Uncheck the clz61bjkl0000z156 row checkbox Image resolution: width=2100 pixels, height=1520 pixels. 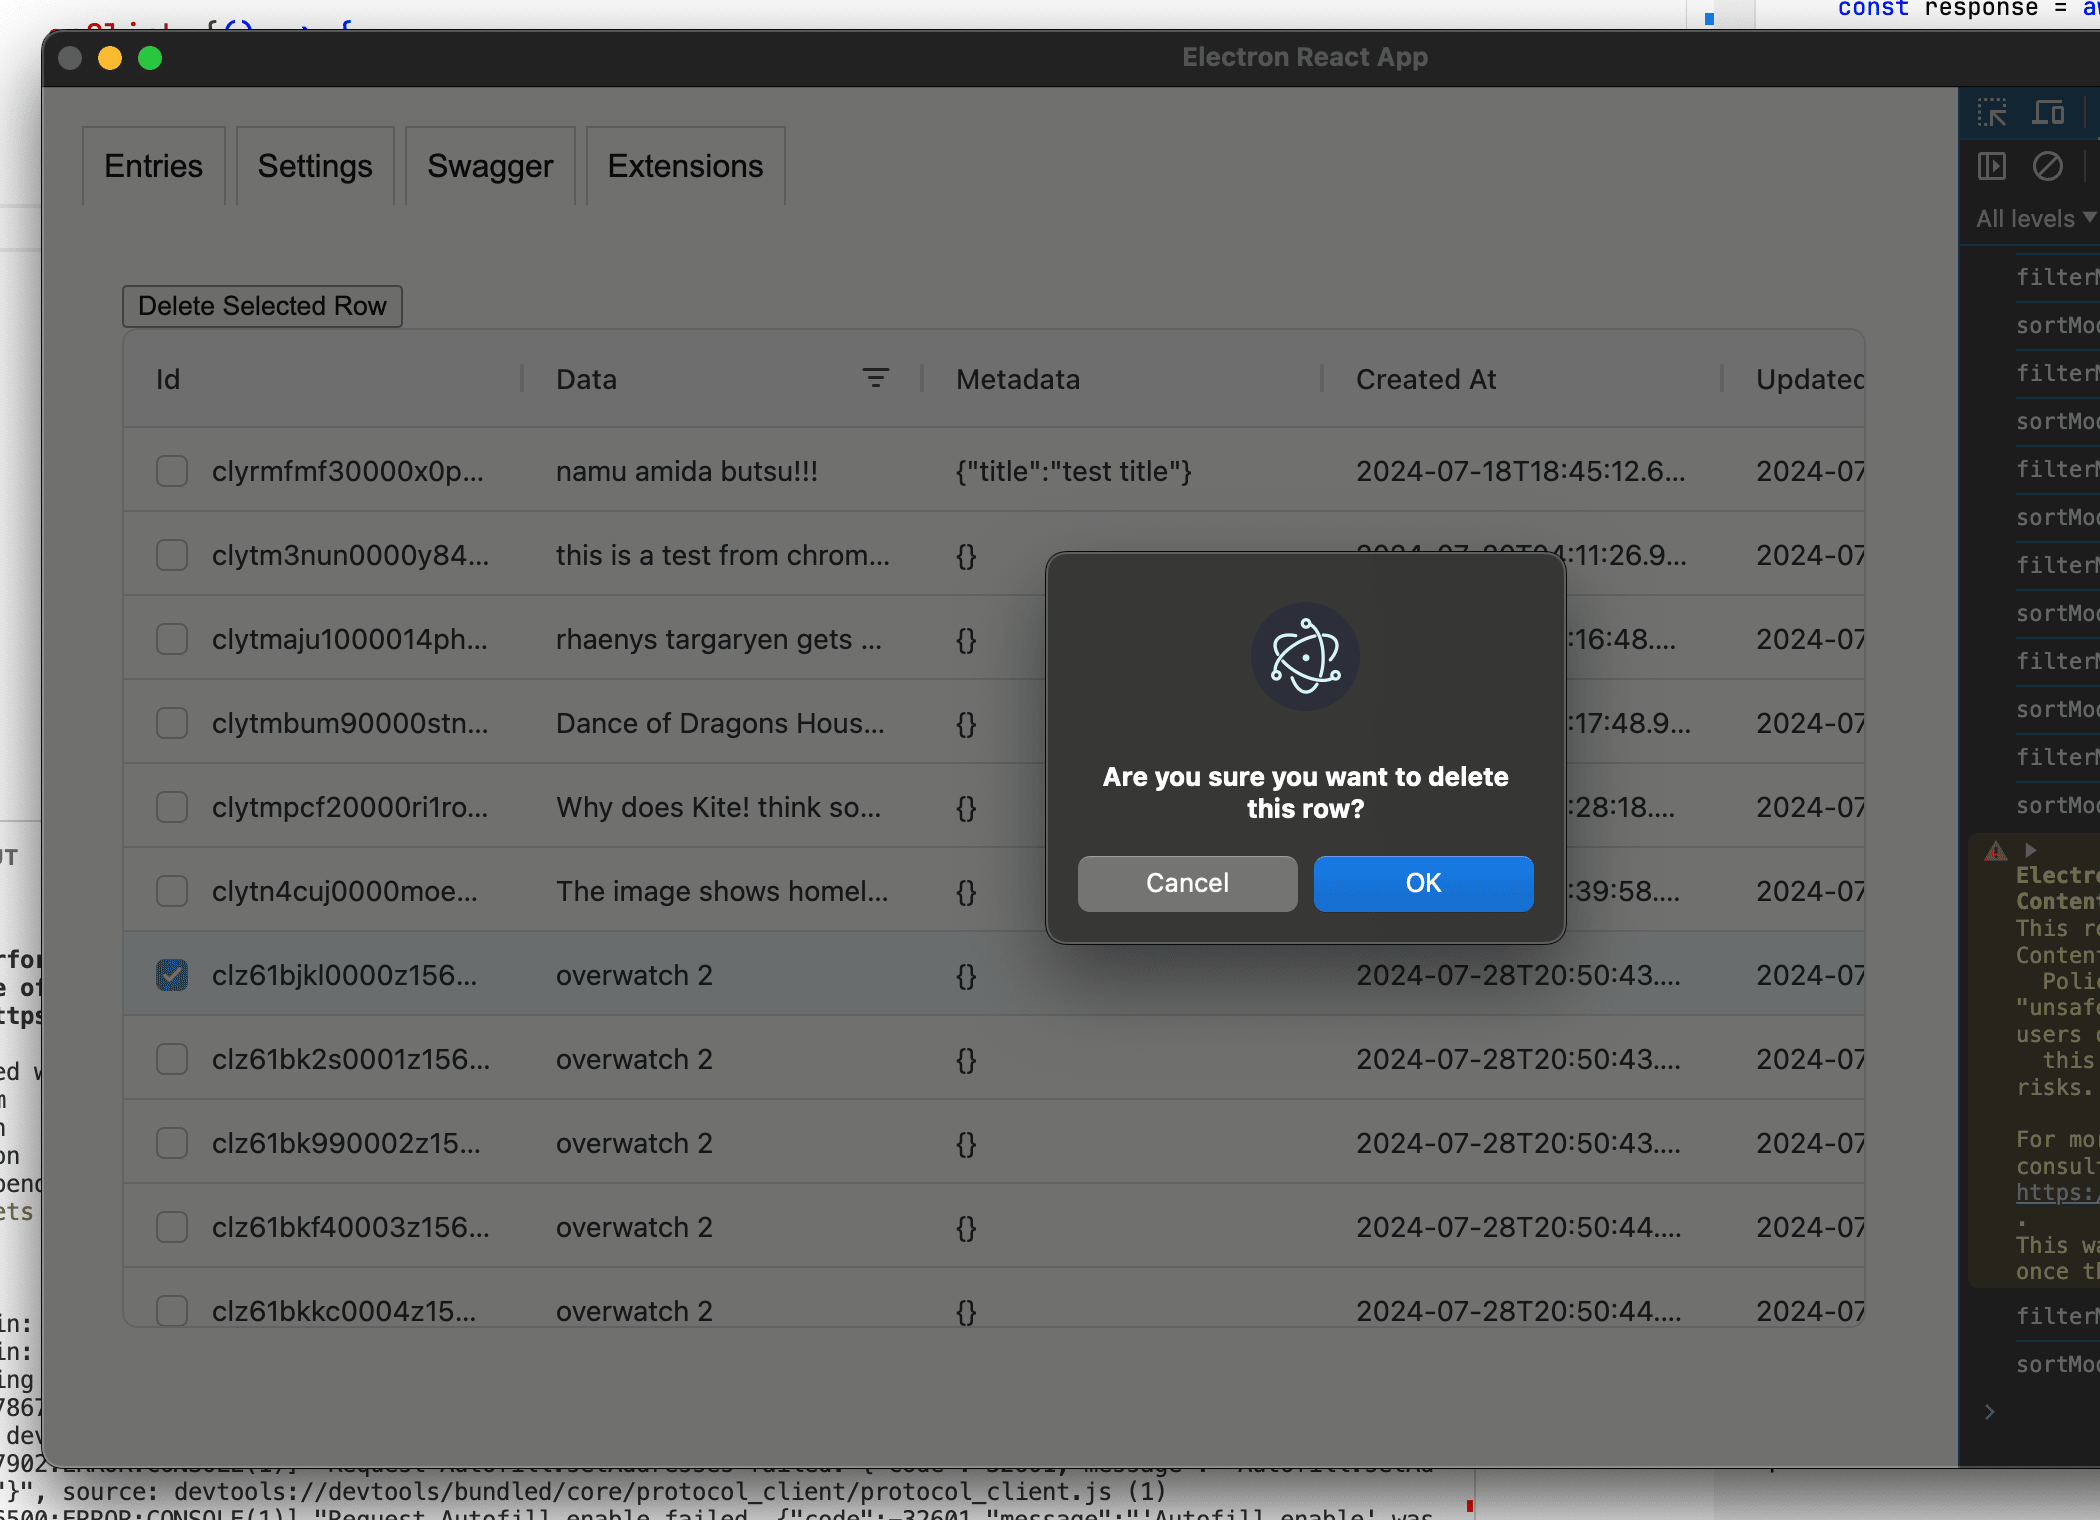[172, 974]
